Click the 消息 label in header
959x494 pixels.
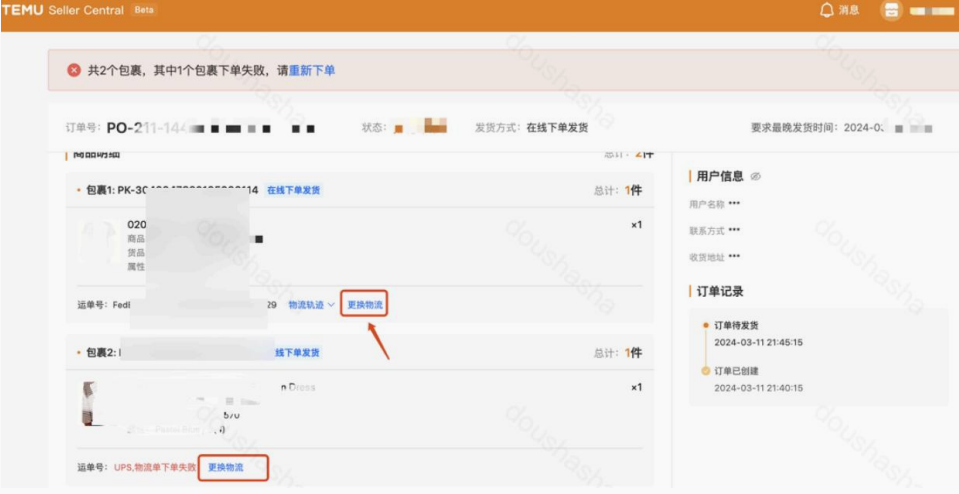coord(849,10)
